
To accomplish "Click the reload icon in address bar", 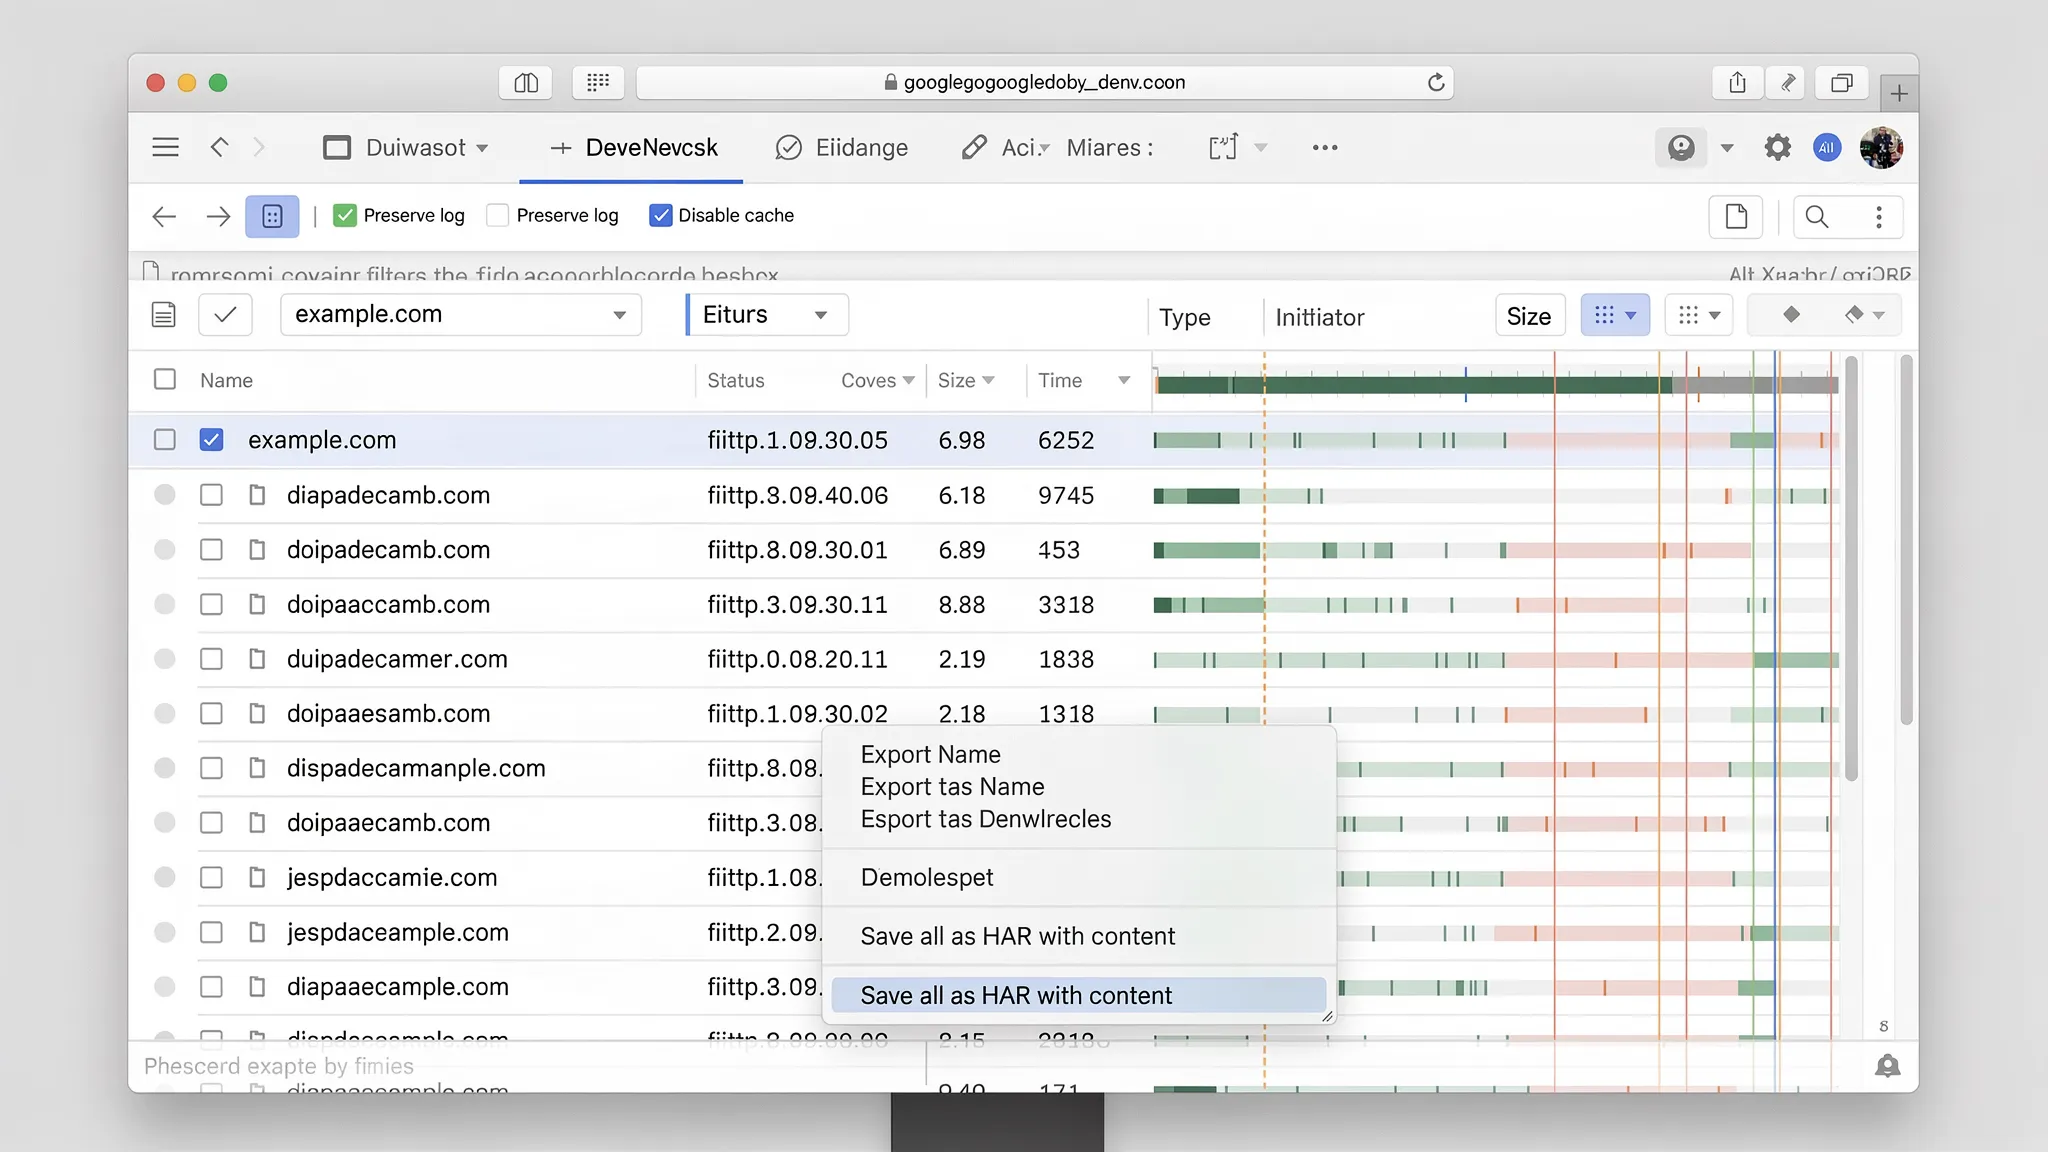I will pyautogui.click(x=1436, y=82).
